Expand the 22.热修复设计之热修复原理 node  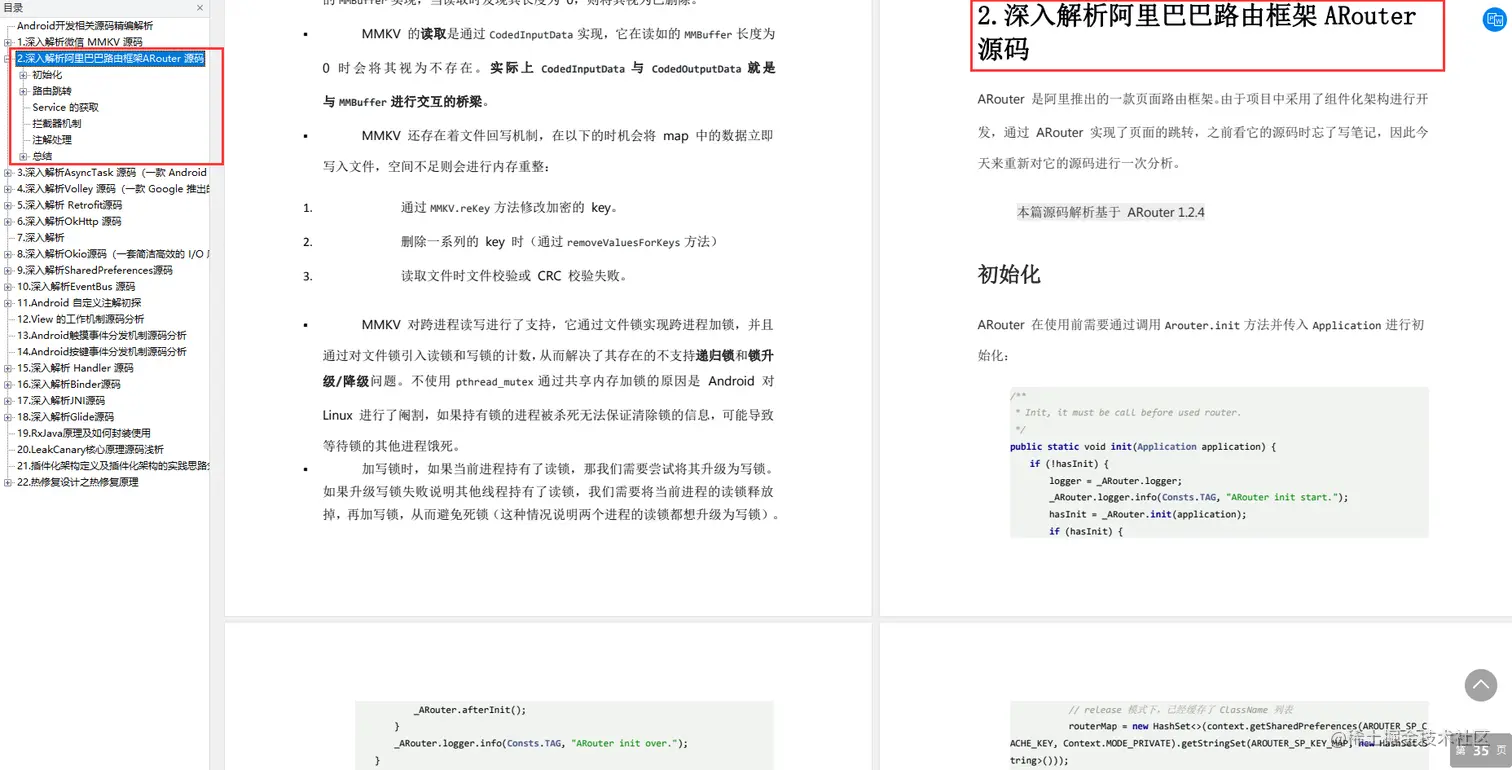tap(8, 482)
